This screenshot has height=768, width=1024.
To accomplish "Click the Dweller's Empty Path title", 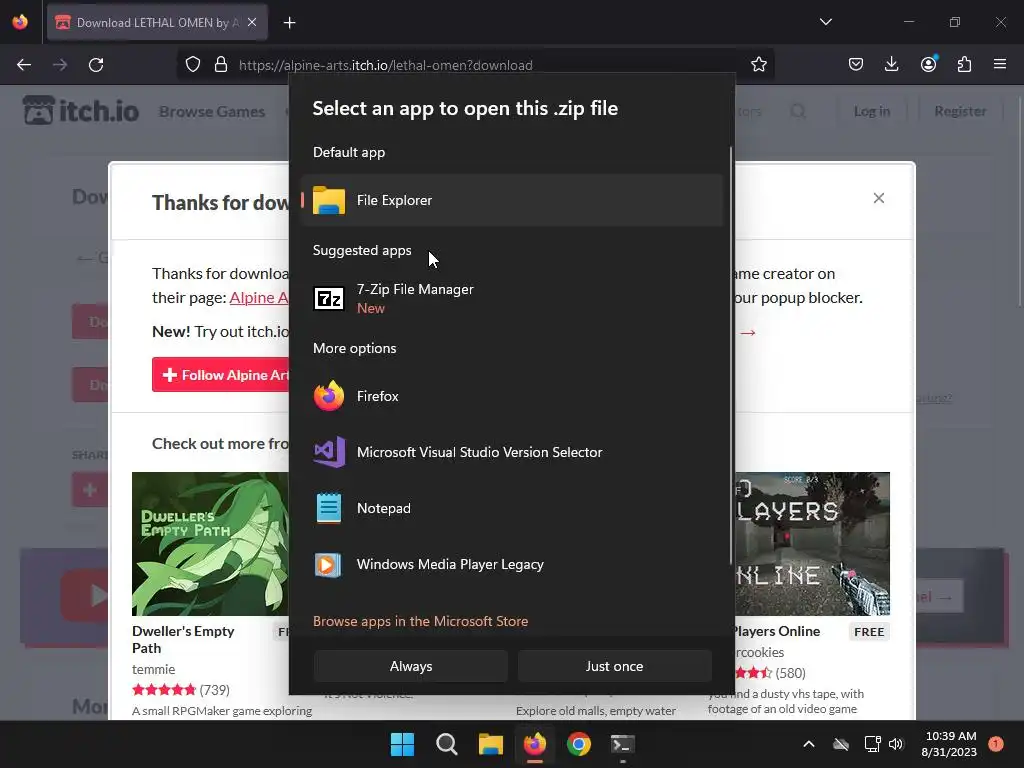I will [x=183, y=639].
